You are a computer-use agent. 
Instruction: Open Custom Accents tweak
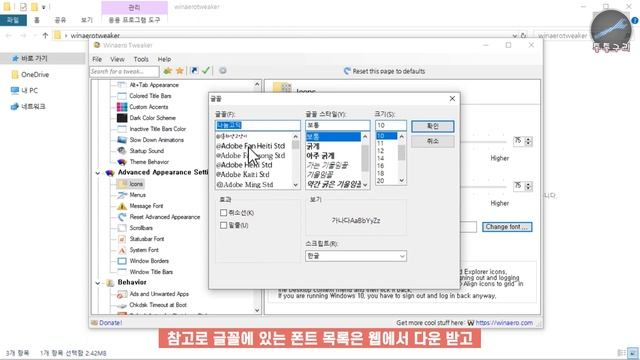149,107
